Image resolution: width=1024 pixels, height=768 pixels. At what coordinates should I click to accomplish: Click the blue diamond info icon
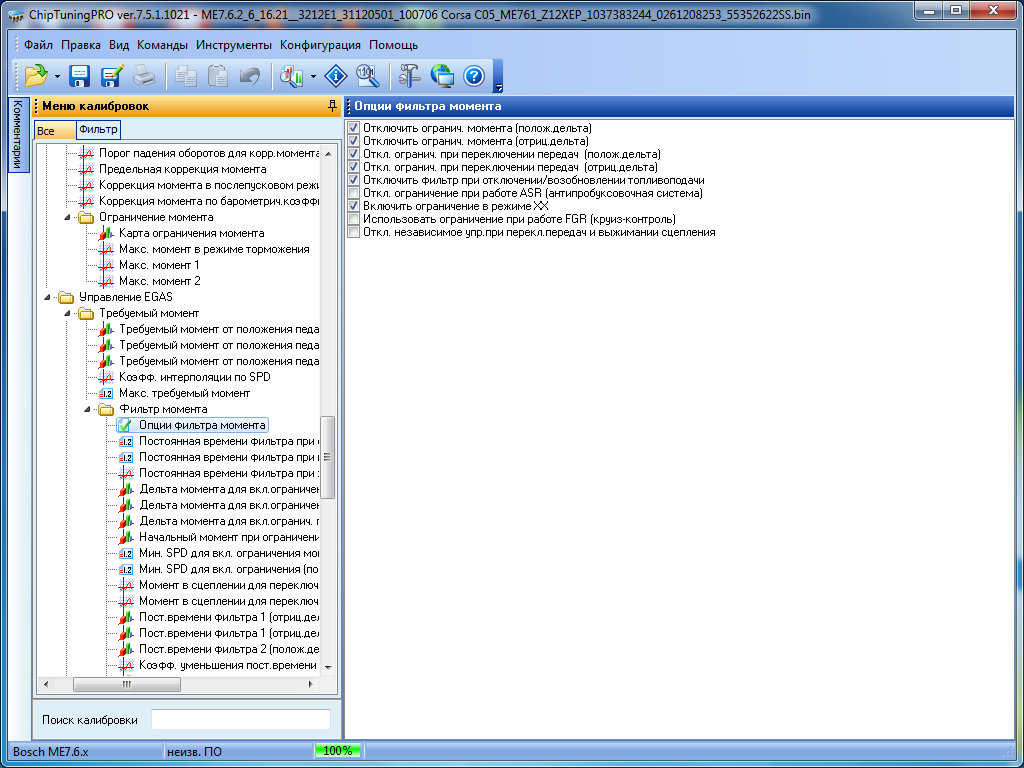tap(336, 76)
